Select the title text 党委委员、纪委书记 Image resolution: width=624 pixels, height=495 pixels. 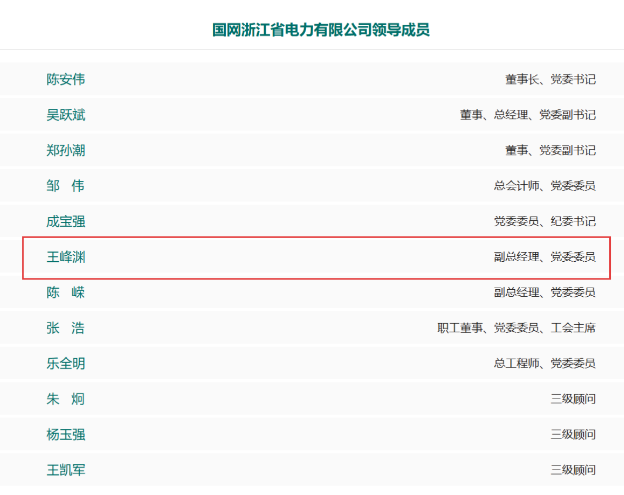click(545, 221)
